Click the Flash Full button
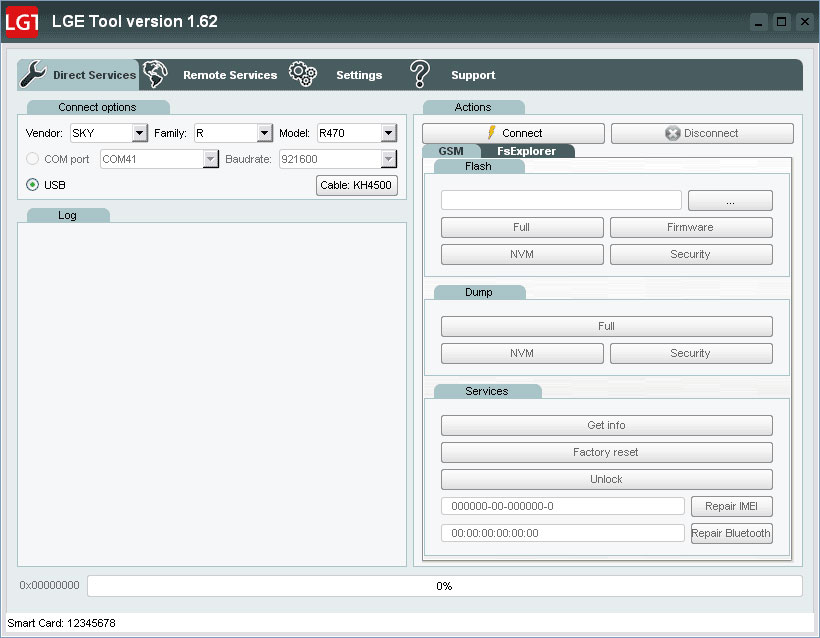 coord(522,227)
